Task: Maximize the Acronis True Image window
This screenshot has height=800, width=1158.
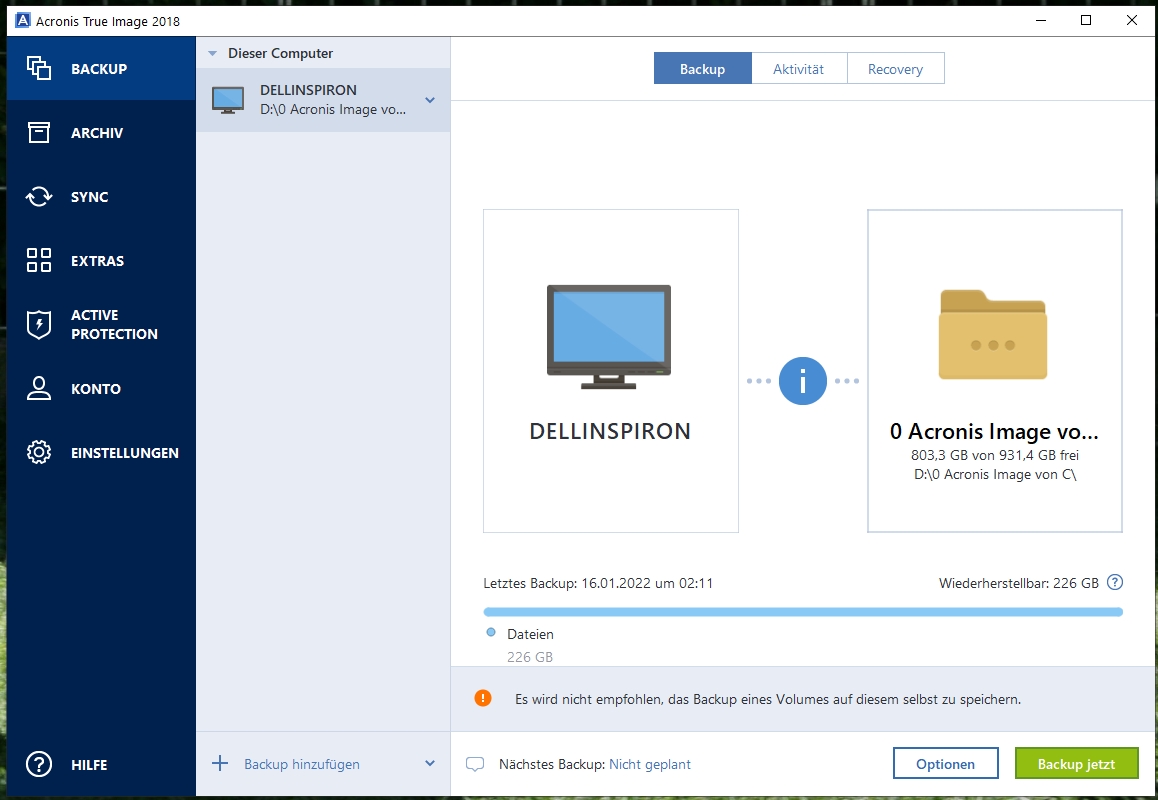Action: [1086, 20]
